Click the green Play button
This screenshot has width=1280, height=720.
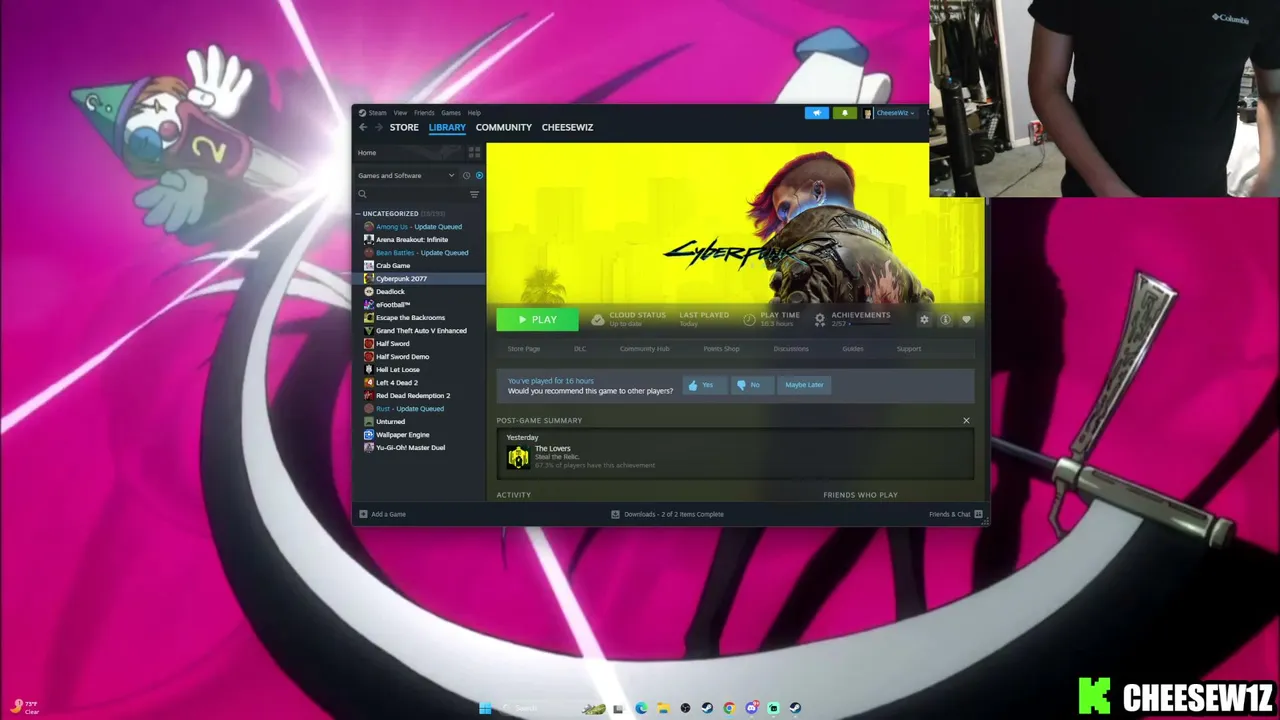pos(537,320)
